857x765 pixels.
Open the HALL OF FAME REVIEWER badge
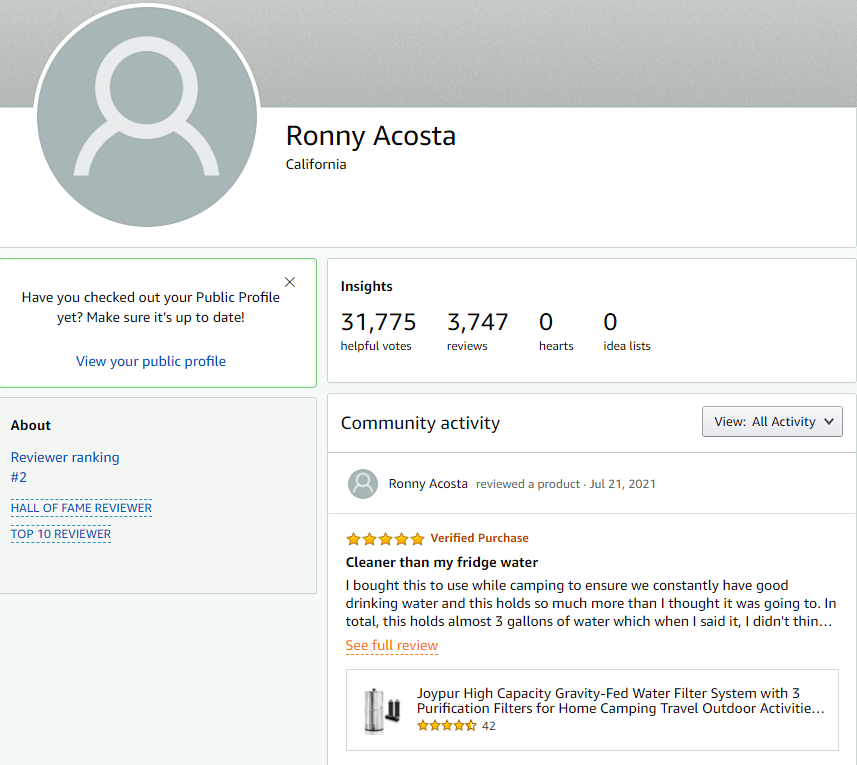click(x=81, y=508)
